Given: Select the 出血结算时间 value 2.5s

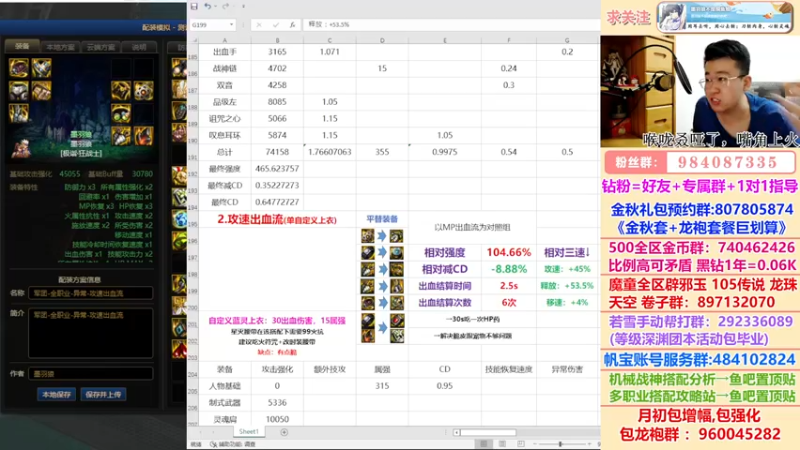Looking at the screenshot, I should (x=509, y=286).
